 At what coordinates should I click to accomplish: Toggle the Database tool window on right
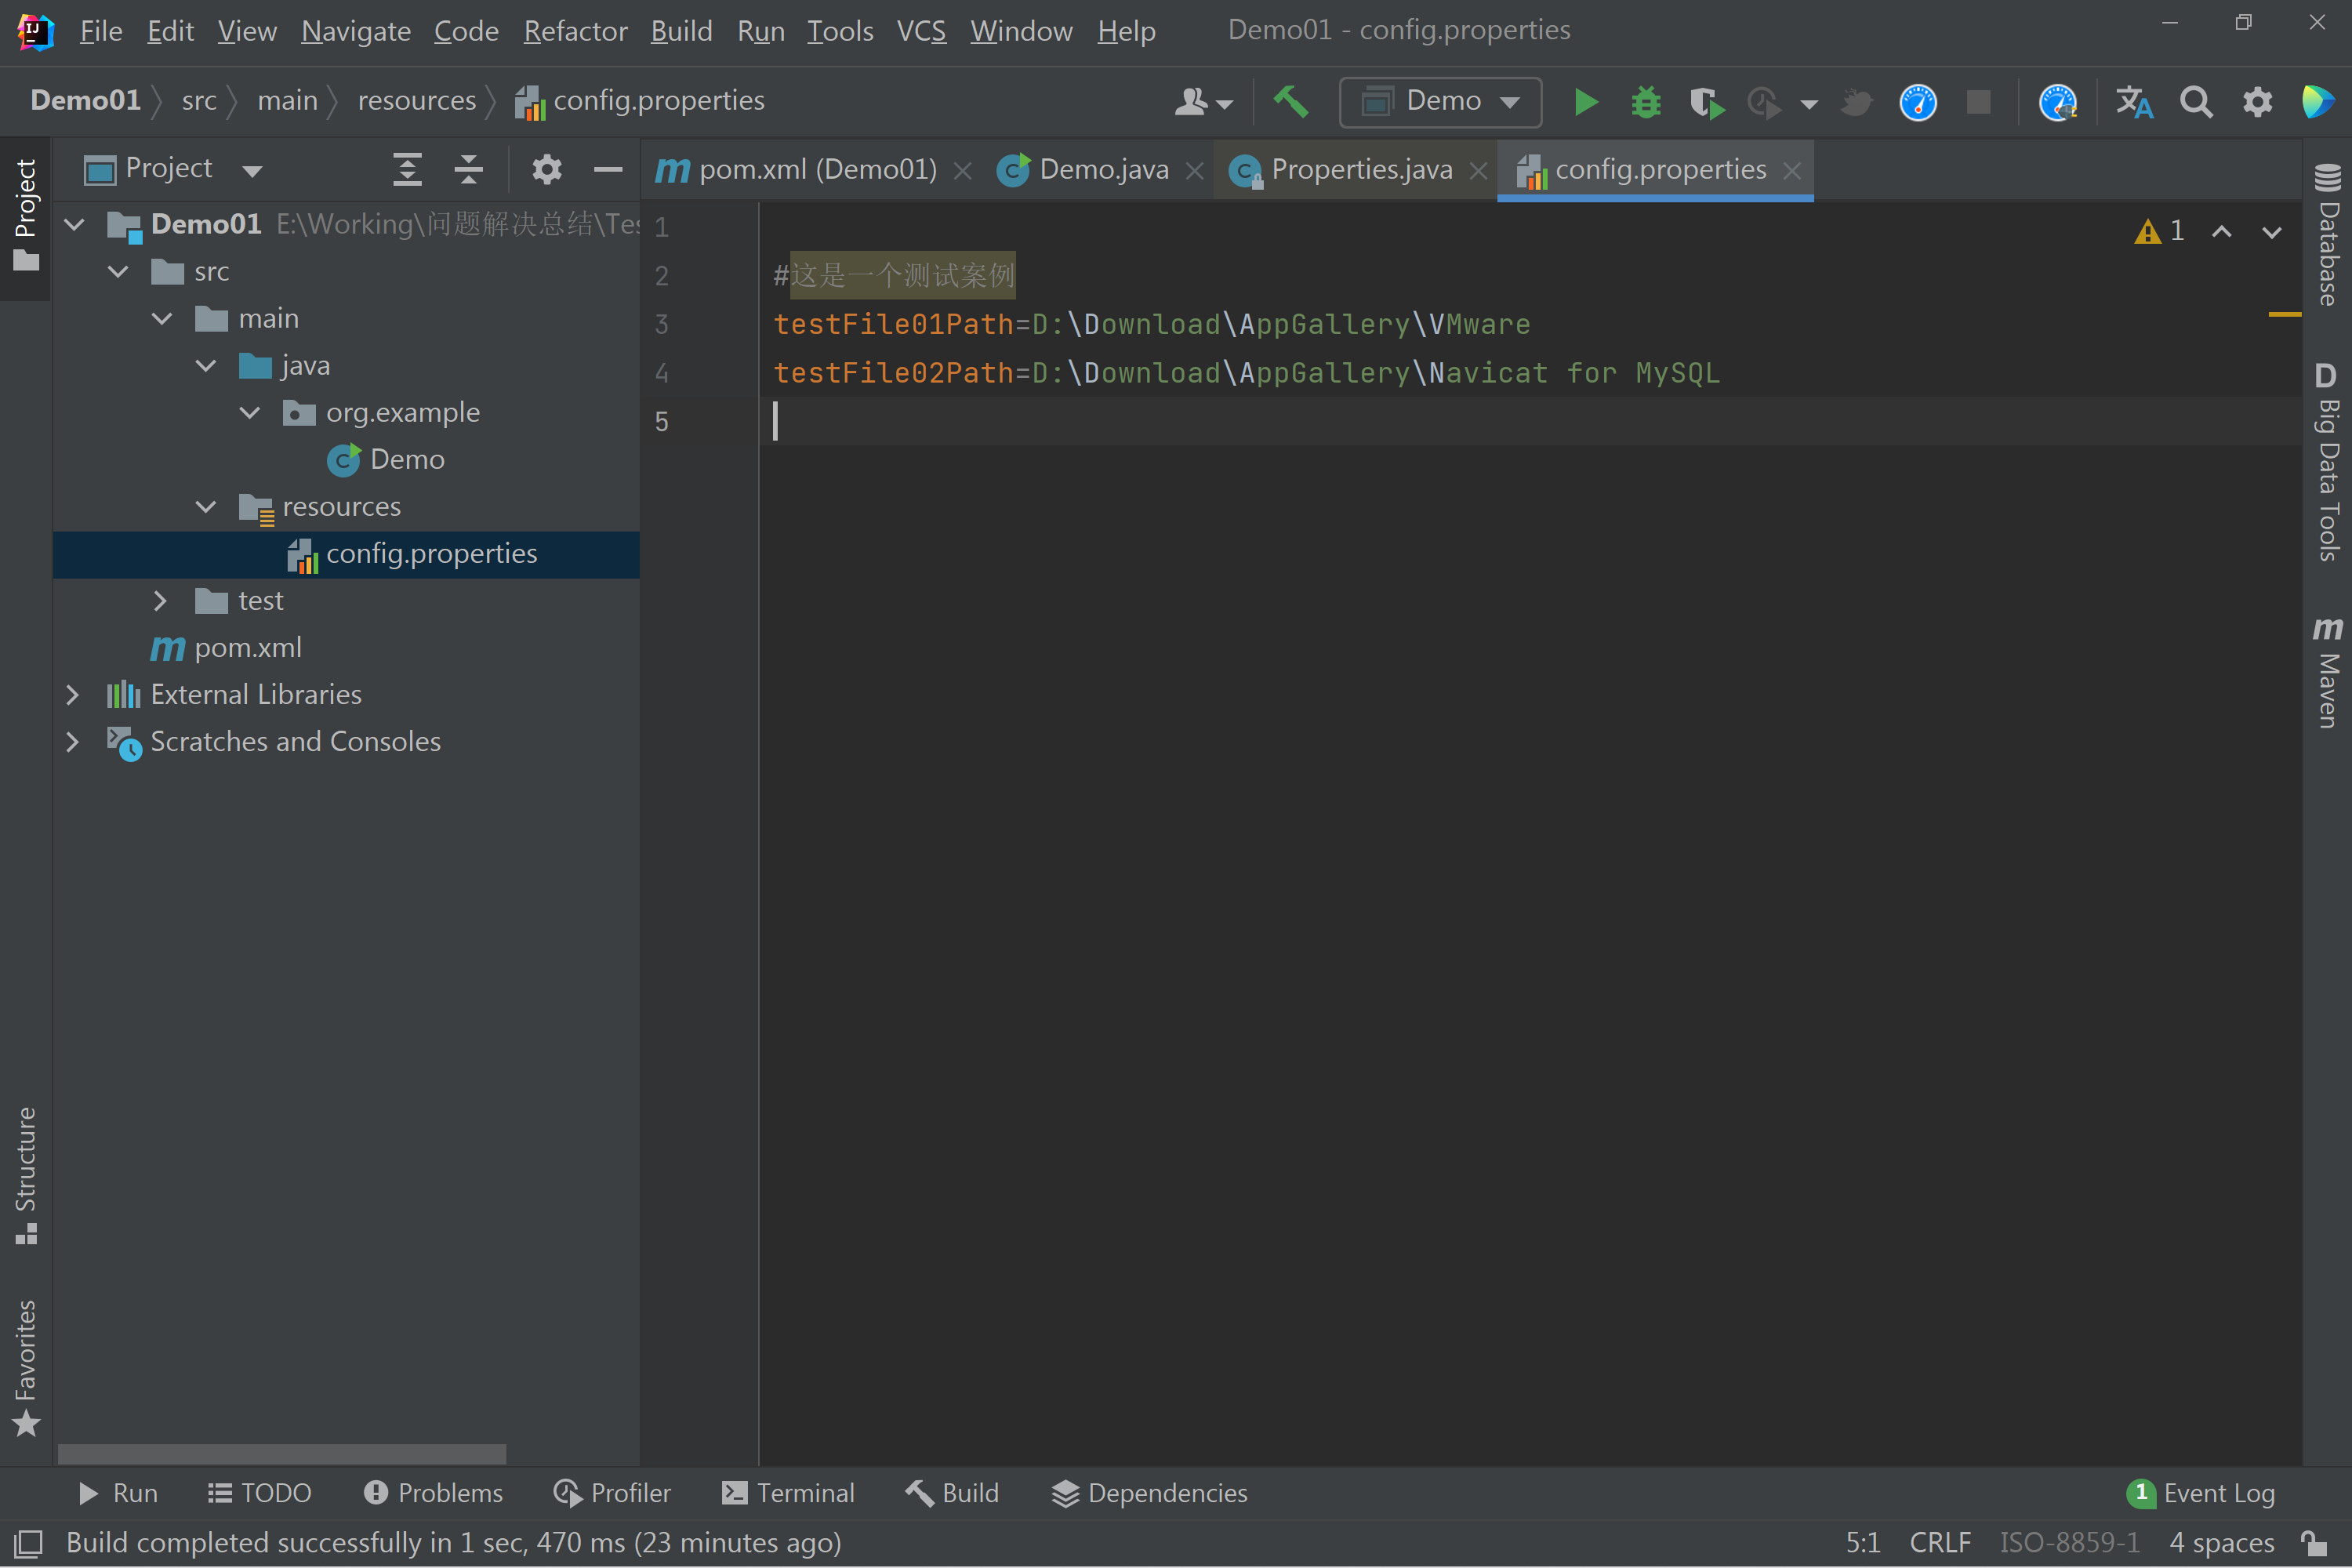[2328, 235]
